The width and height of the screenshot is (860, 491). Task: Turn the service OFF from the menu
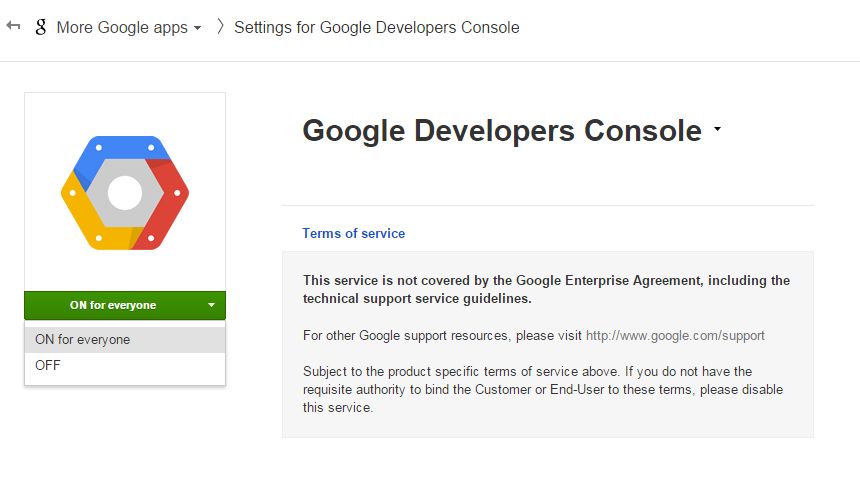pos(48,366)
